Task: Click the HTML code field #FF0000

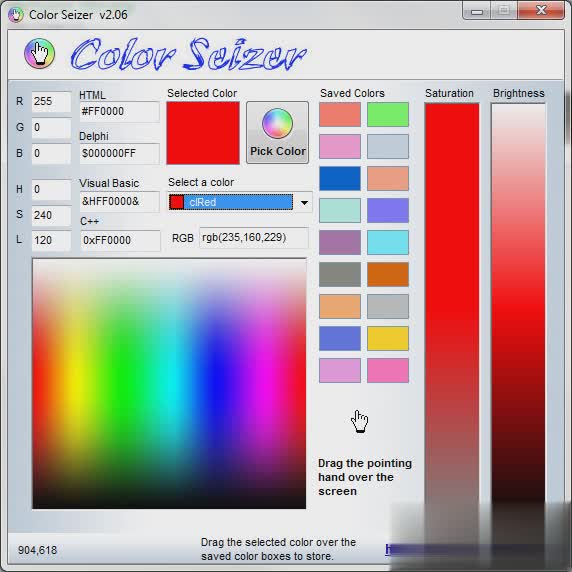Action: click(x=119, y=112)
